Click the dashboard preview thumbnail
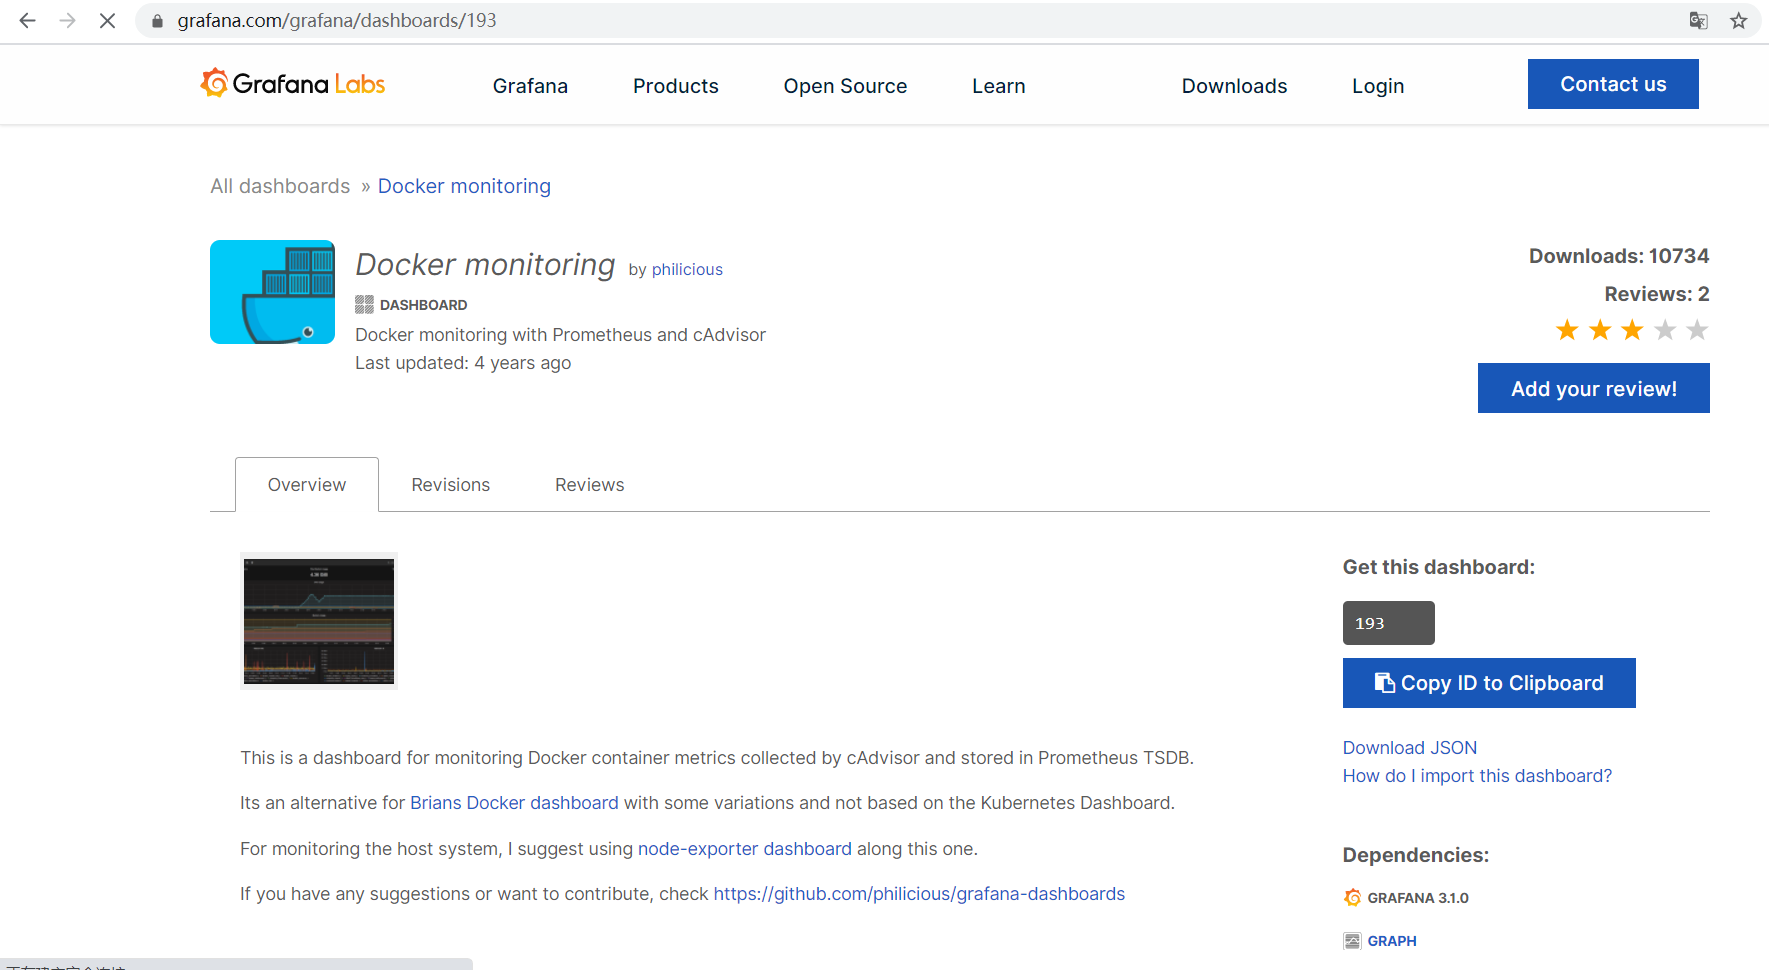1769x970 pixels. coord(318,620)
